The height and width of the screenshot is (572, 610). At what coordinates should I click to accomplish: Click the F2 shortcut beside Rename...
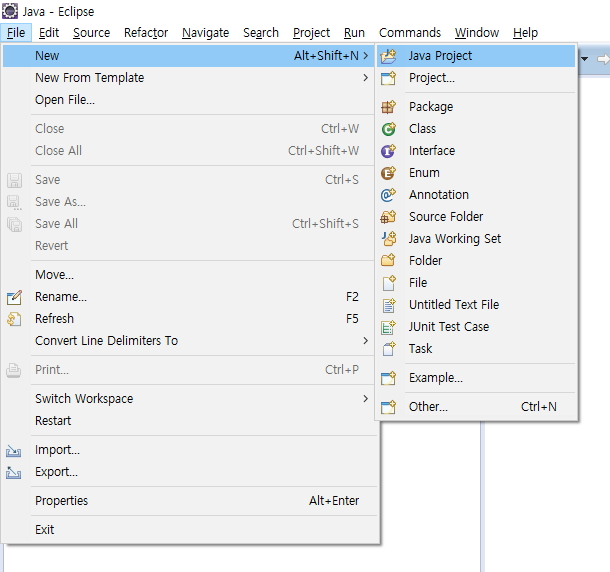(x=352, y=297)
